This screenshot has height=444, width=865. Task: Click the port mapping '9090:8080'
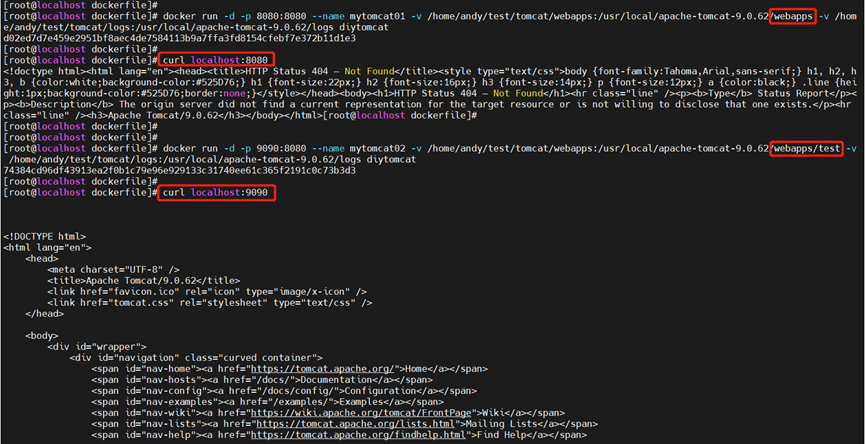pos(282,148)
